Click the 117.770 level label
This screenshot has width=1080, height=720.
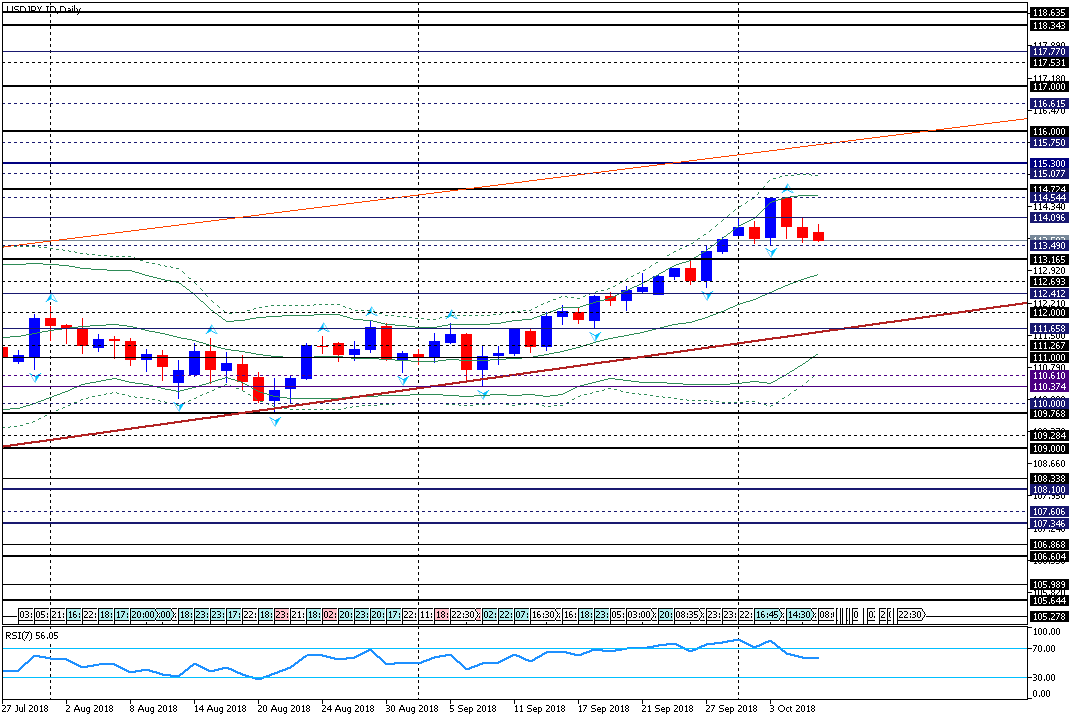1049,52
